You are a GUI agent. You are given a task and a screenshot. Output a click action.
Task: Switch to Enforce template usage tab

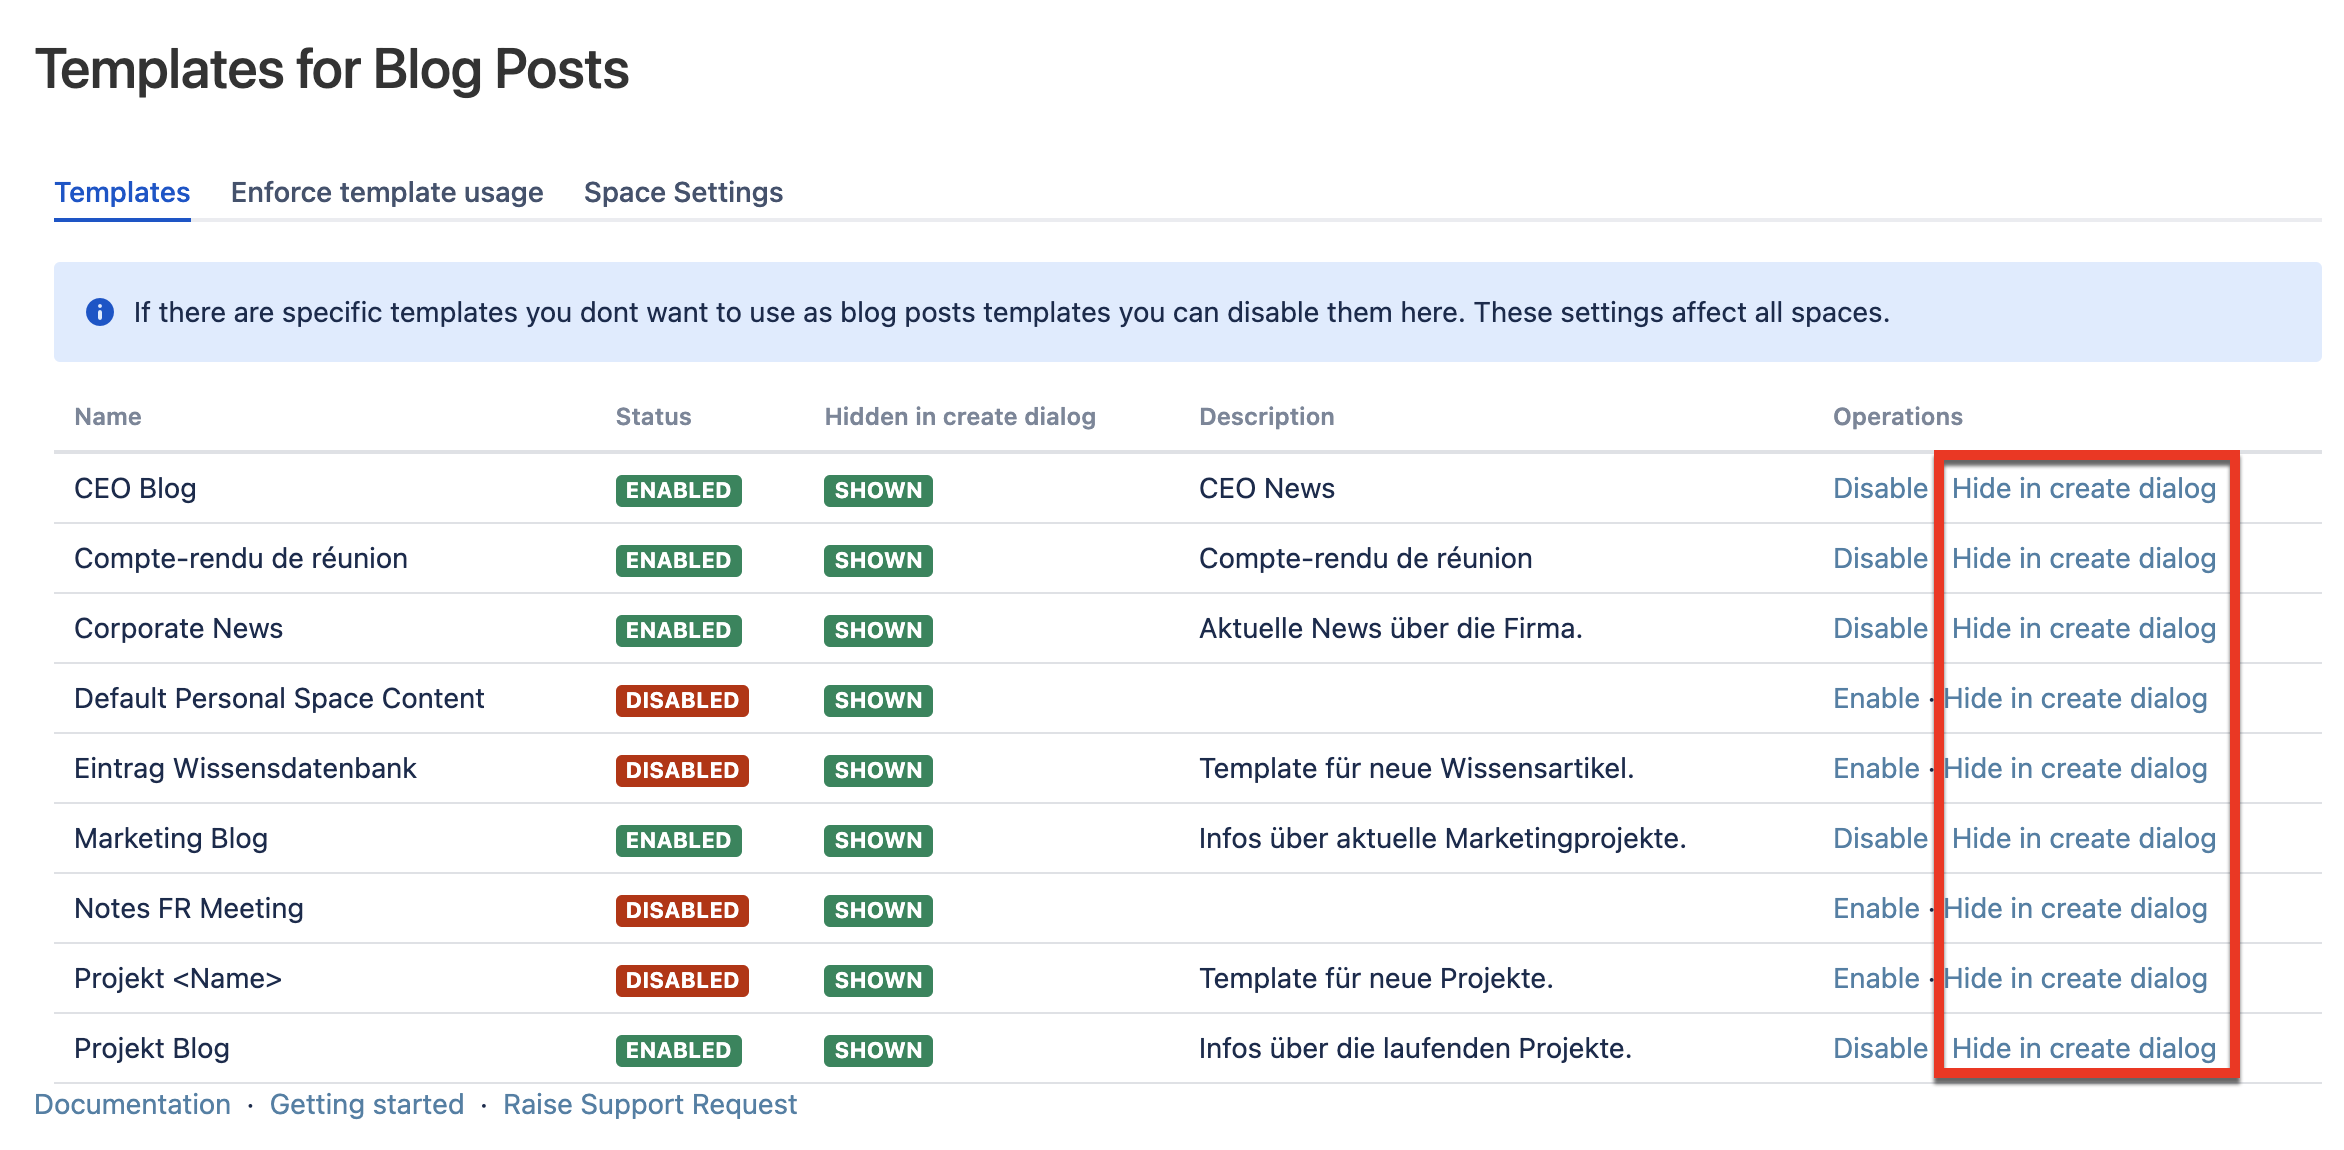coord(387,192)
